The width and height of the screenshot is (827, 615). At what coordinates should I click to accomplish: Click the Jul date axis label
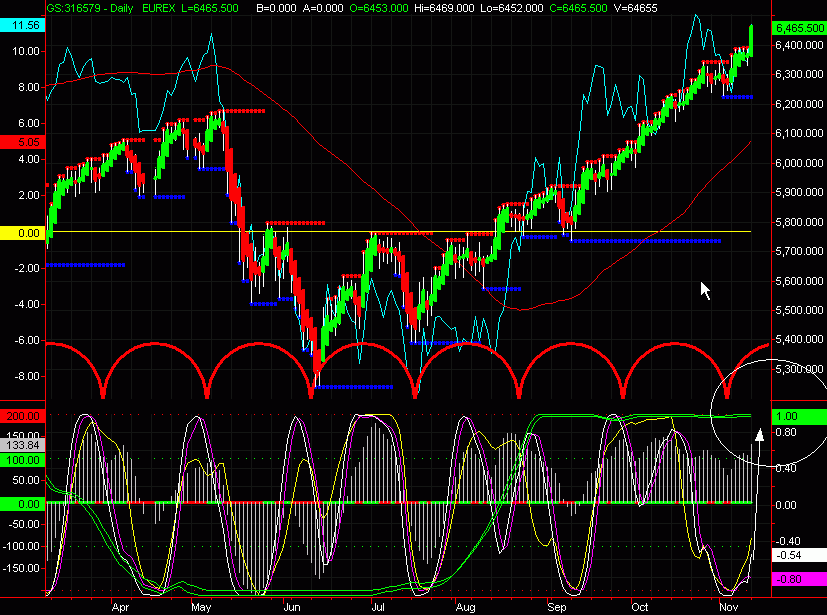click(378, 607)
